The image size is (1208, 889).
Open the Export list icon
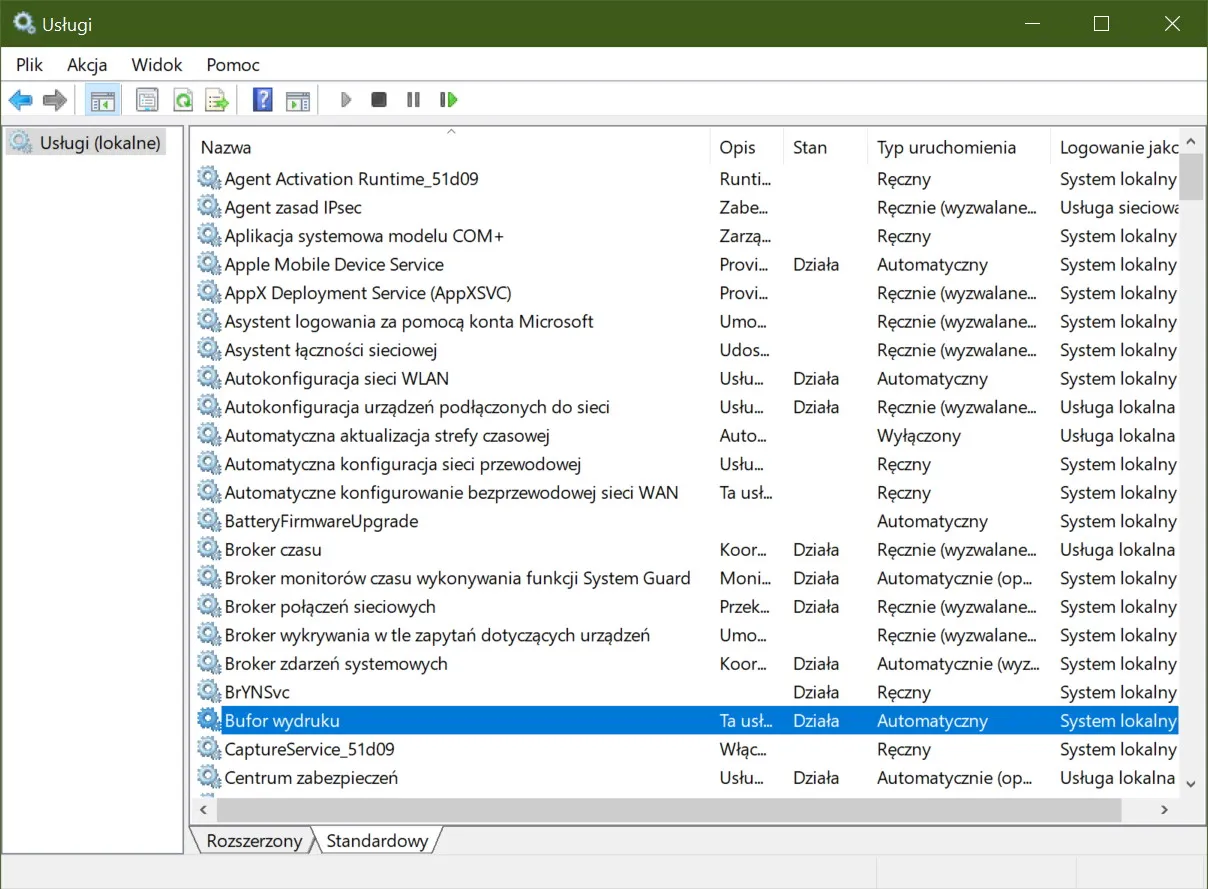pos(217,99)
